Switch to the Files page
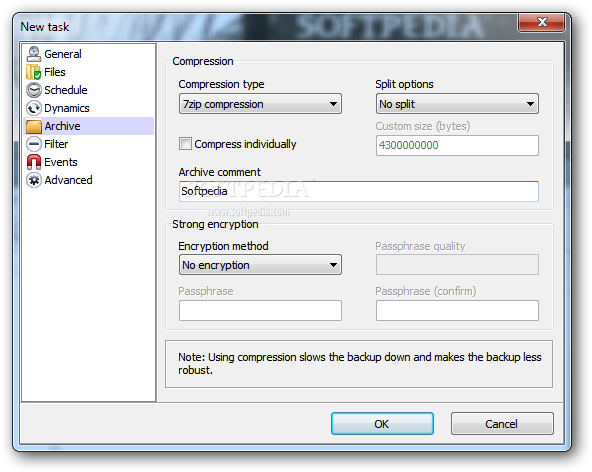 [55, 72]
